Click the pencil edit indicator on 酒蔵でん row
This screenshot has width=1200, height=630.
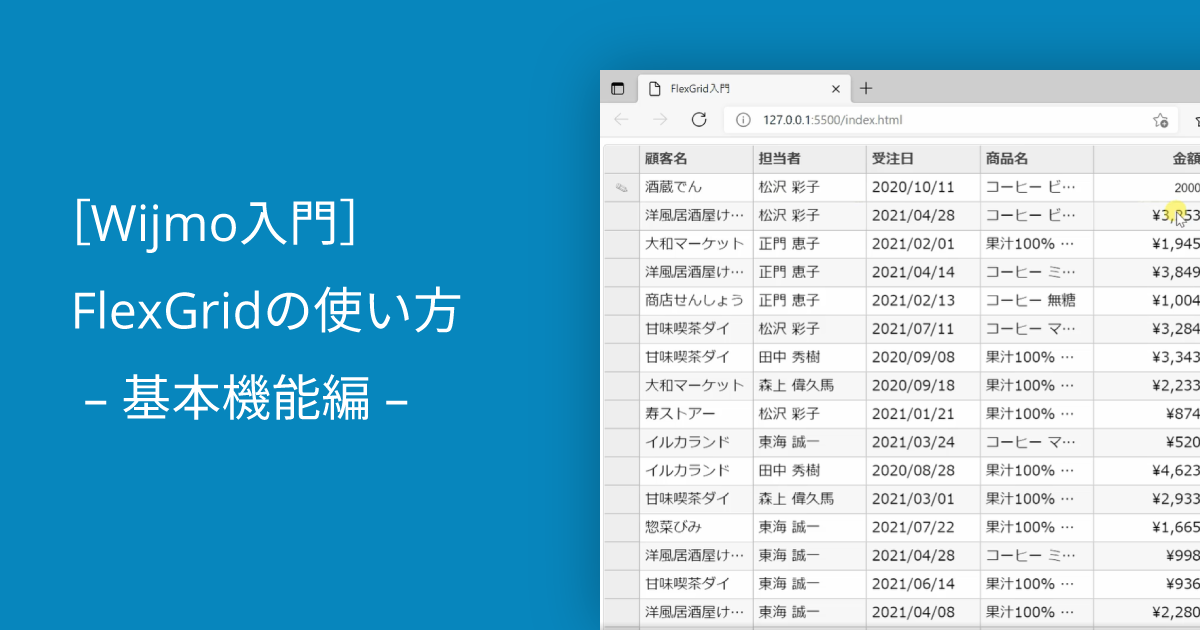(x=623, y=186)
